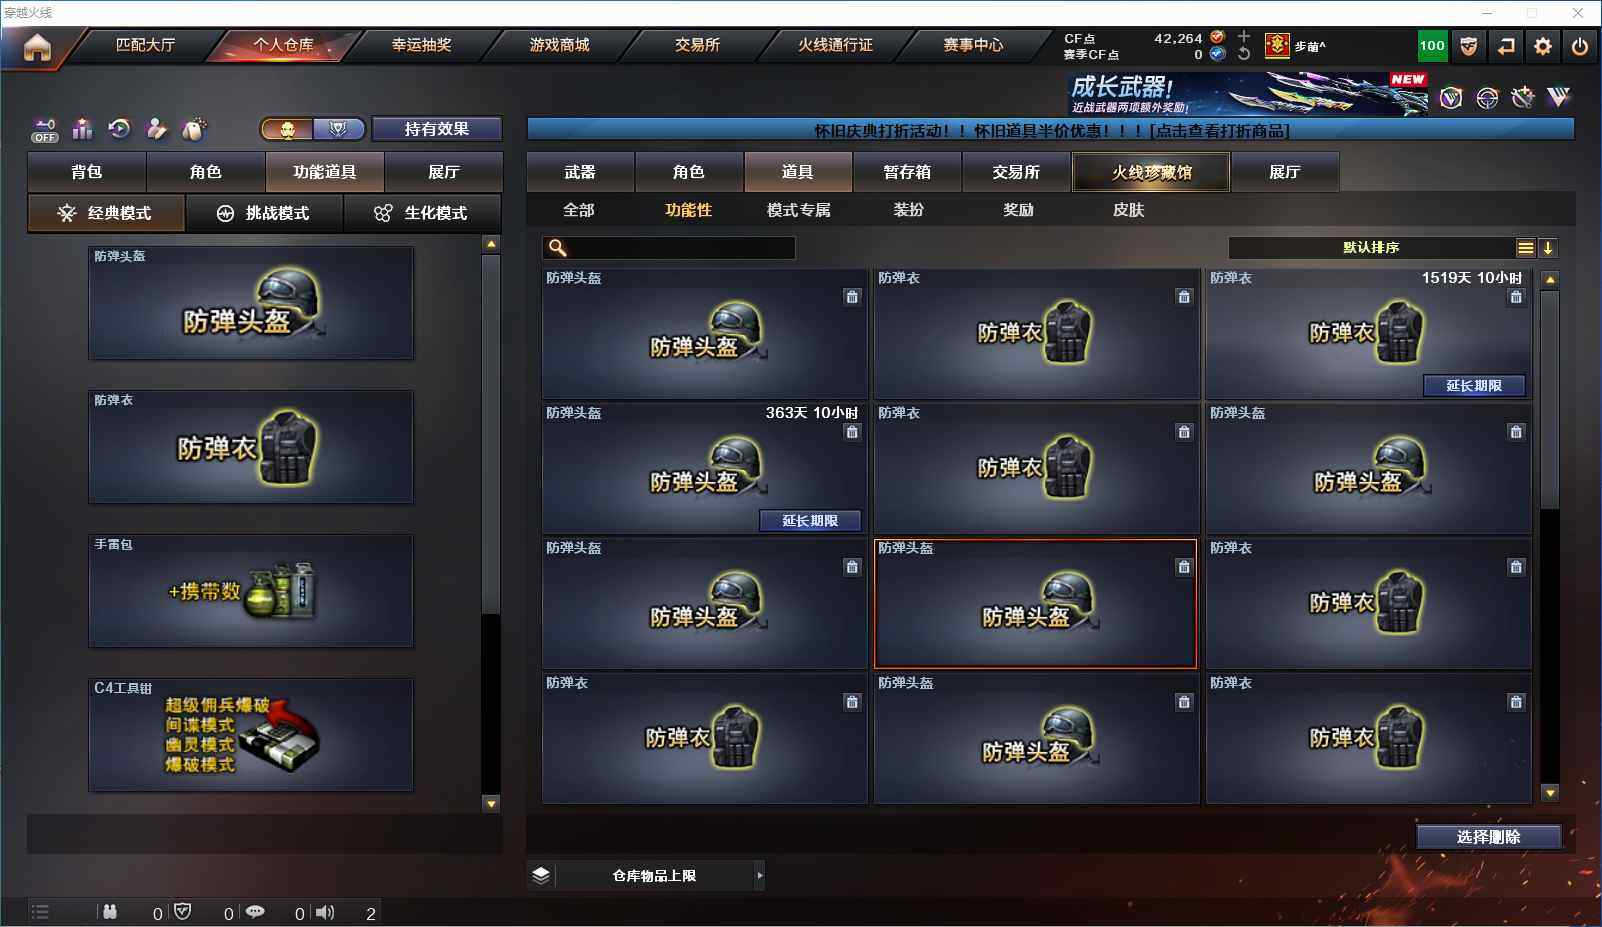The width and height of the screenshot is (1602, 927).
Task: Add CF points with the plus icon
Action: 1244,37
